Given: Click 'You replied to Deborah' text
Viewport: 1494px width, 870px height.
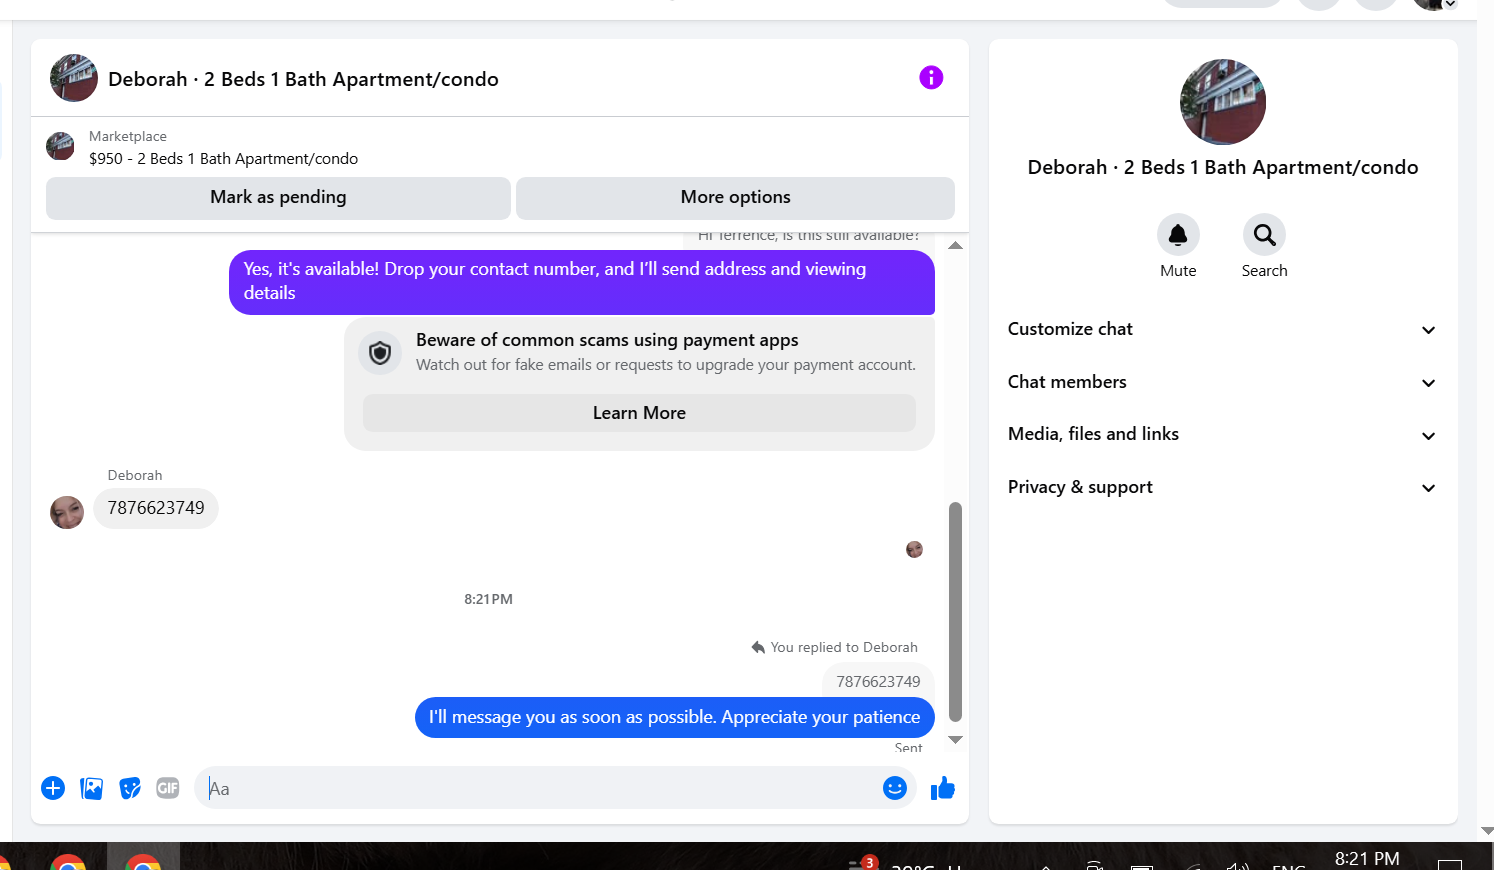Looking at the screenshot, I should coord(844,647).
